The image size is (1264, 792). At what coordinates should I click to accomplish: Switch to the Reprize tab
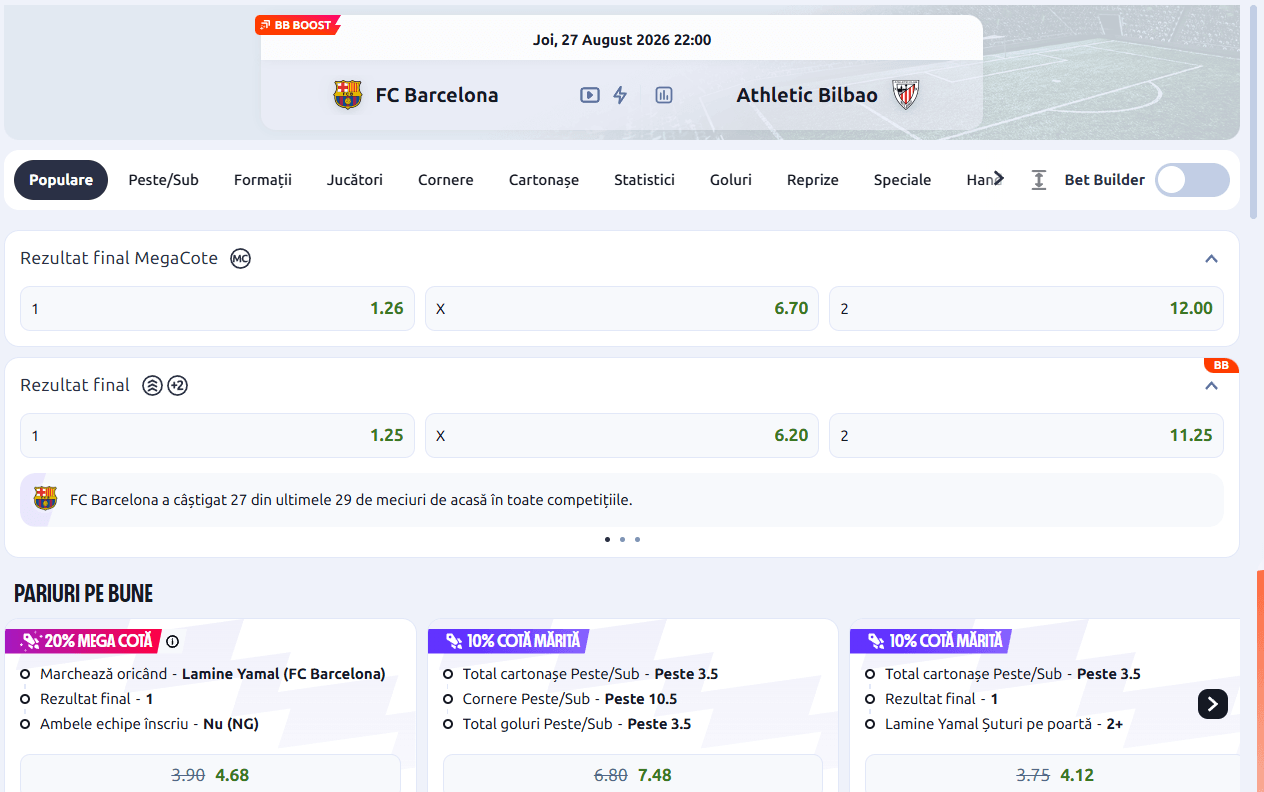tap(813, 180)
